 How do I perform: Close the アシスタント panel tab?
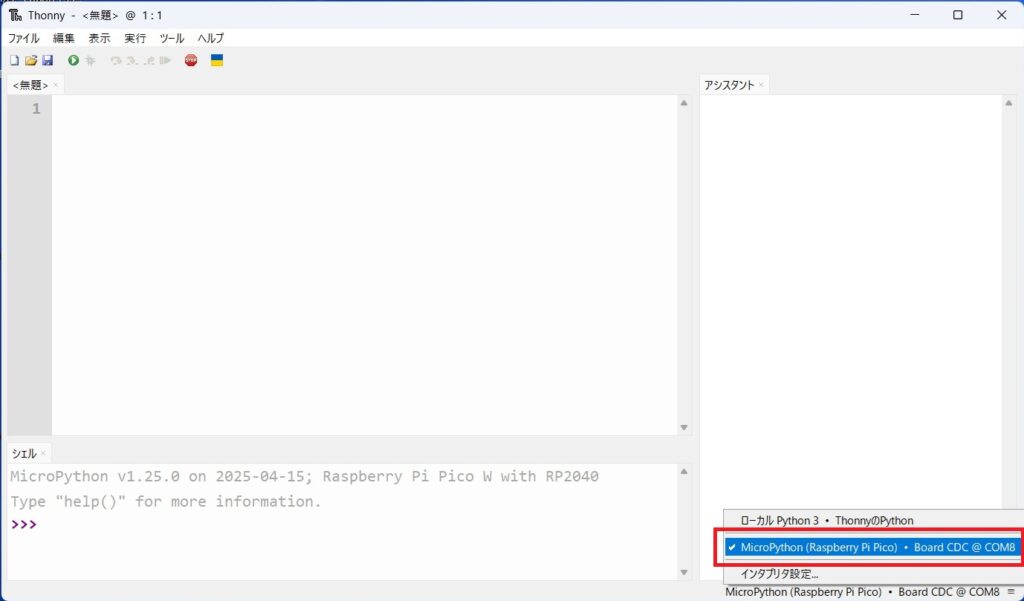(x=761, y=85)
